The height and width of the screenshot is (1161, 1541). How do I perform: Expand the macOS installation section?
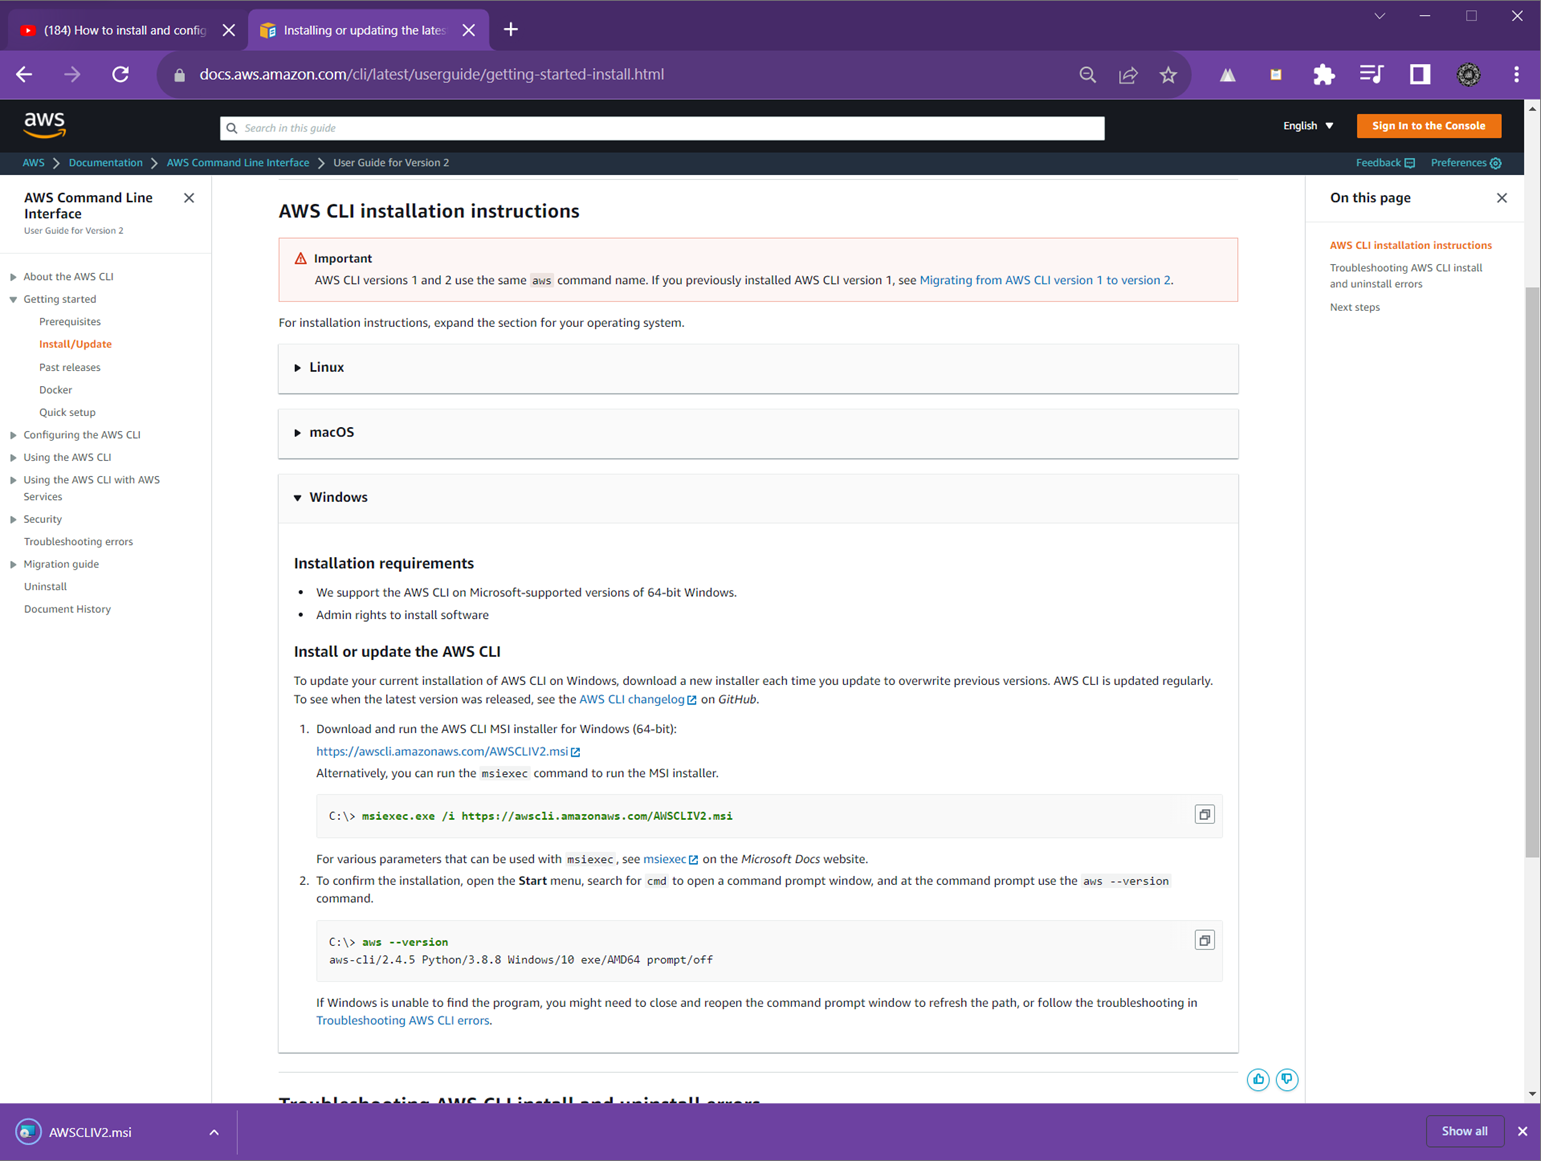(331, 433)
